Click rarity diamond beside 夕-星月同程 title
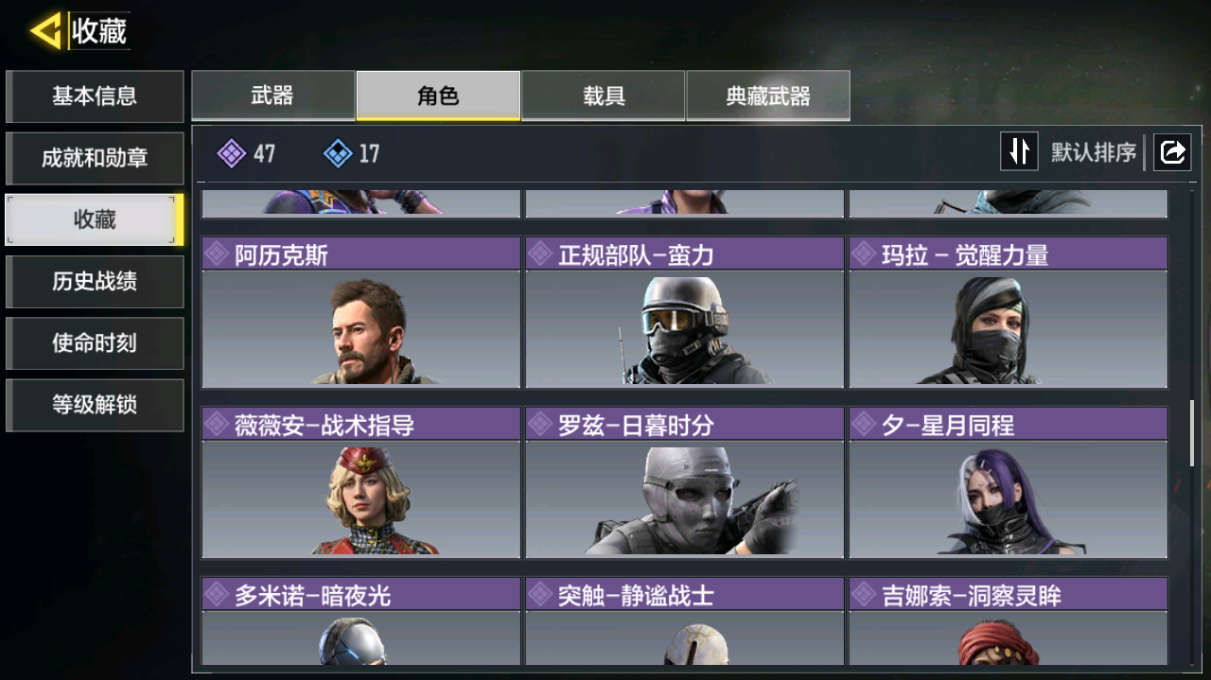Screen dimensions: 1211x680 click(864, 424)
